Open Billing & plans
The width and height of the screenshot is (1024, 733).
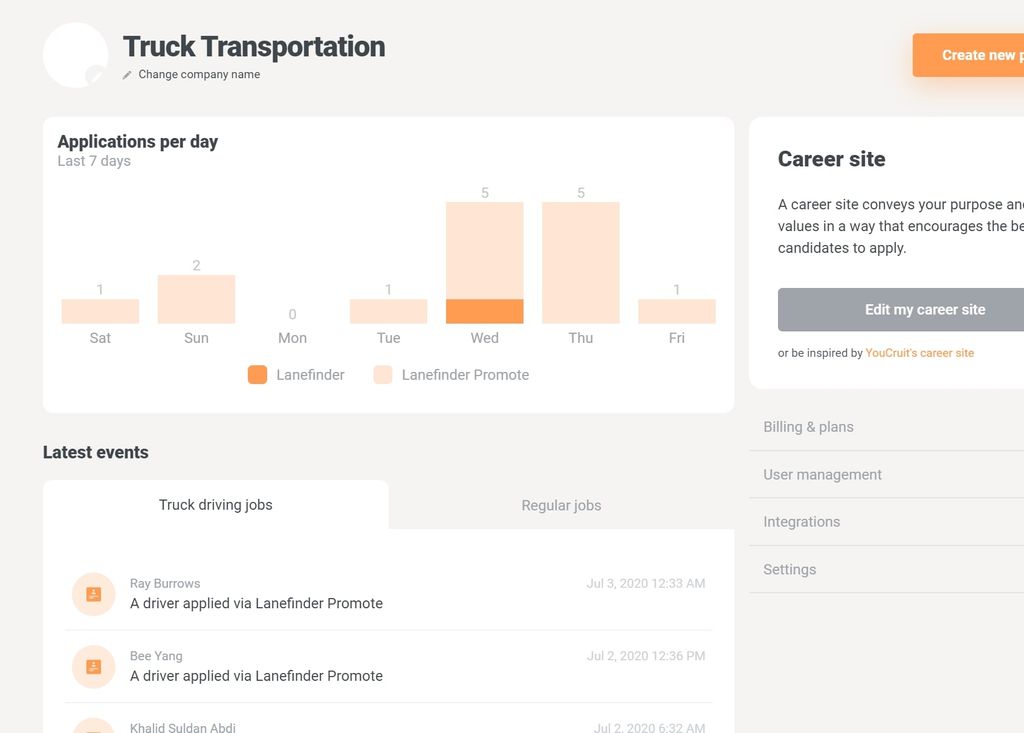[887, 427]
